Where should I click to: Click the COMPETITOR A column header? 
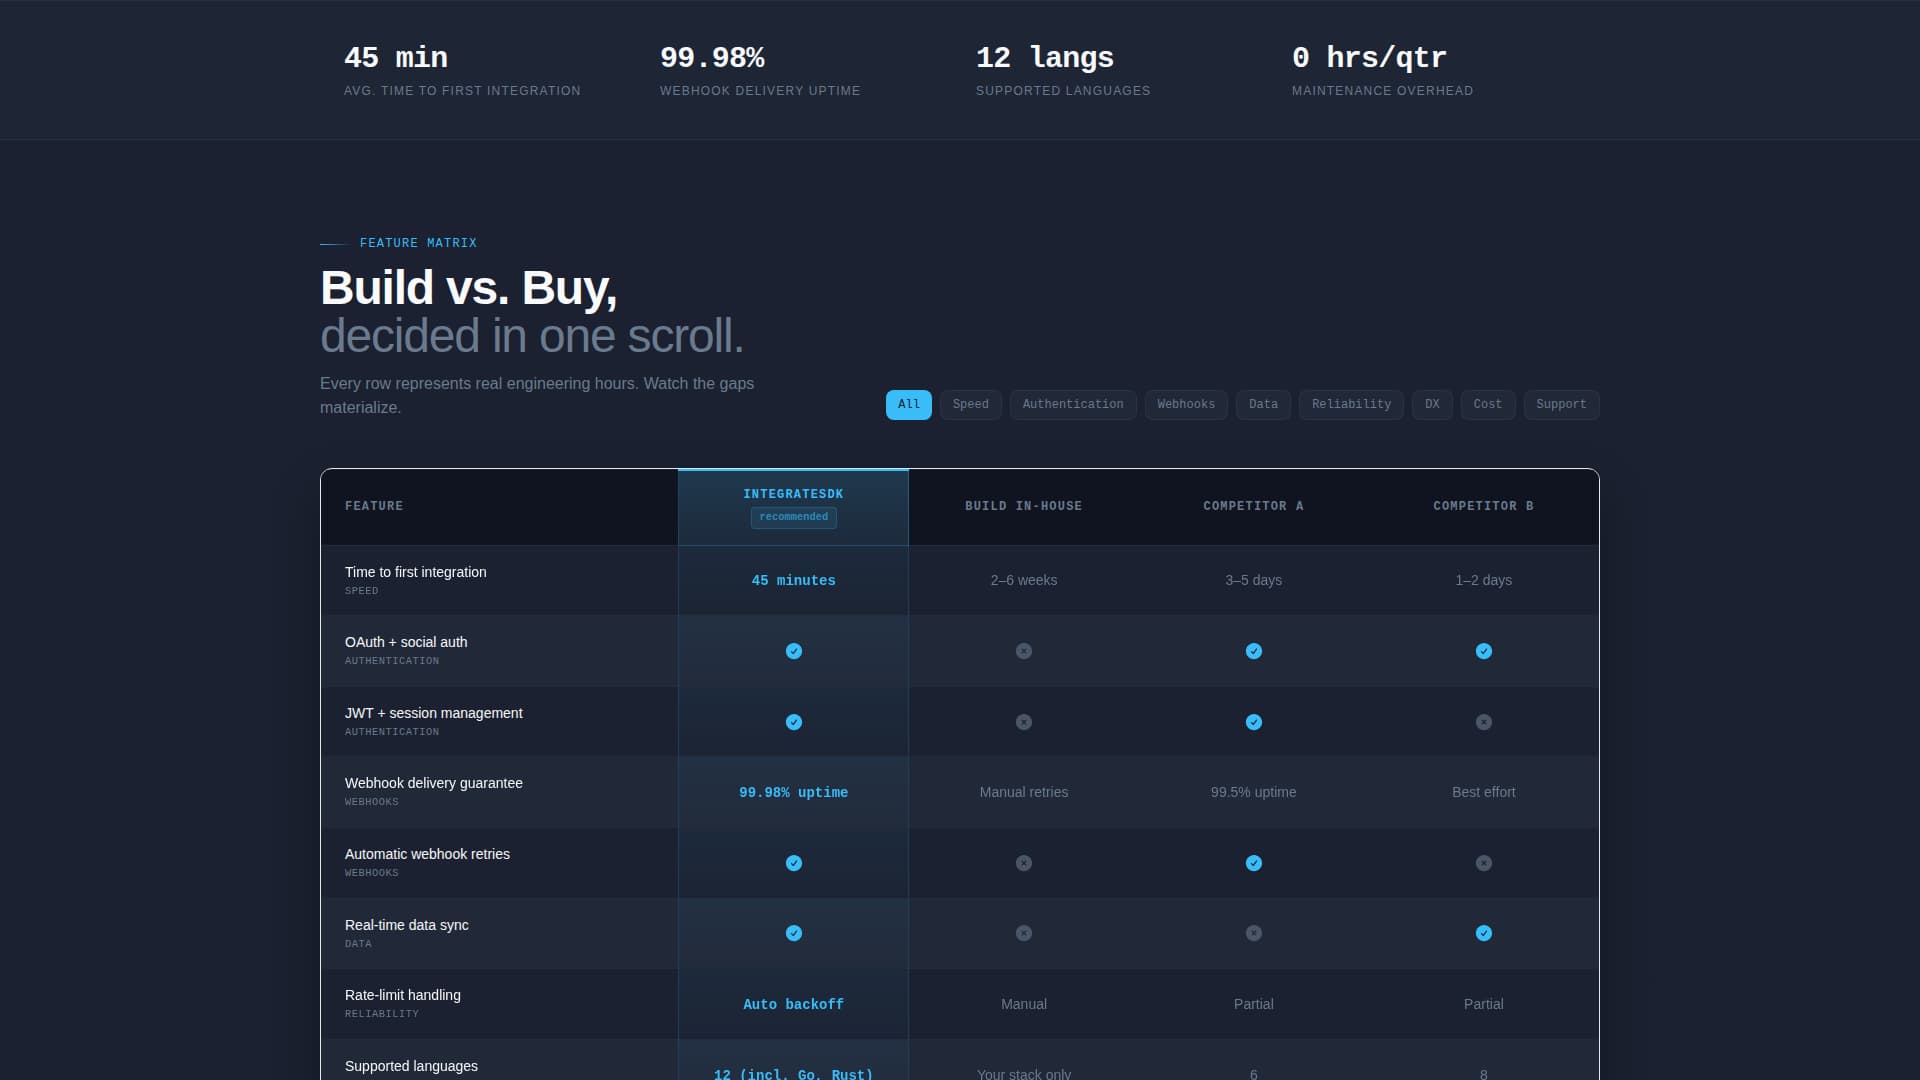click(1253, 506)
